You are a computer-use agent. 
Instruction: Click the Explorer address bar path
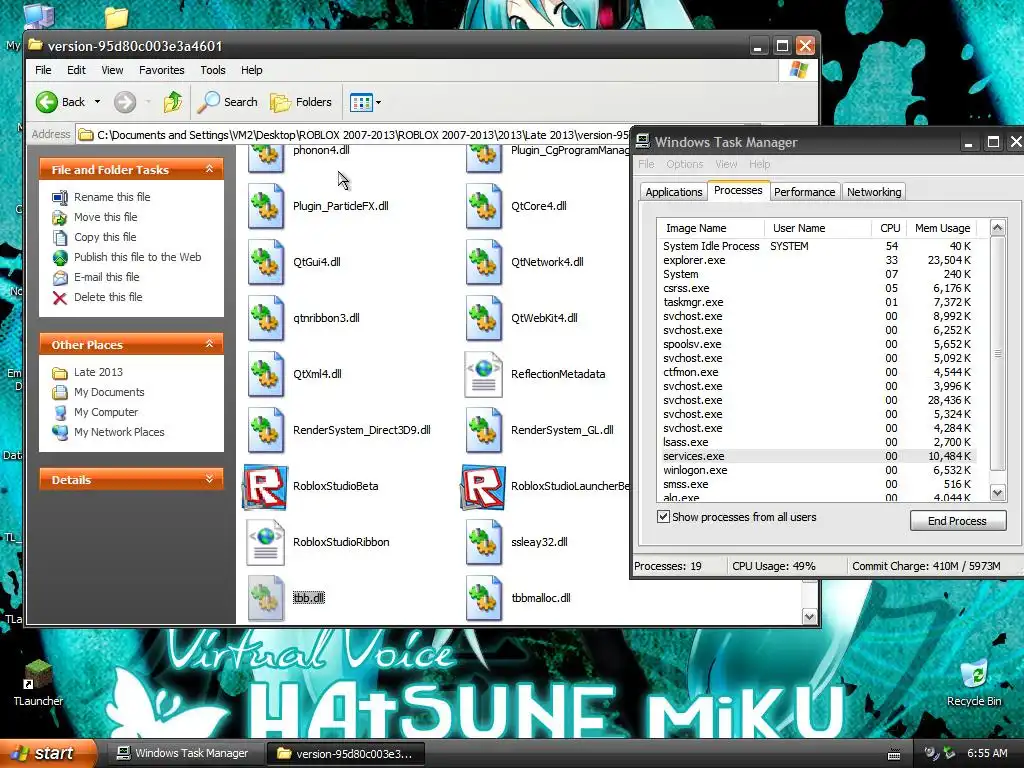pos(362,135)
